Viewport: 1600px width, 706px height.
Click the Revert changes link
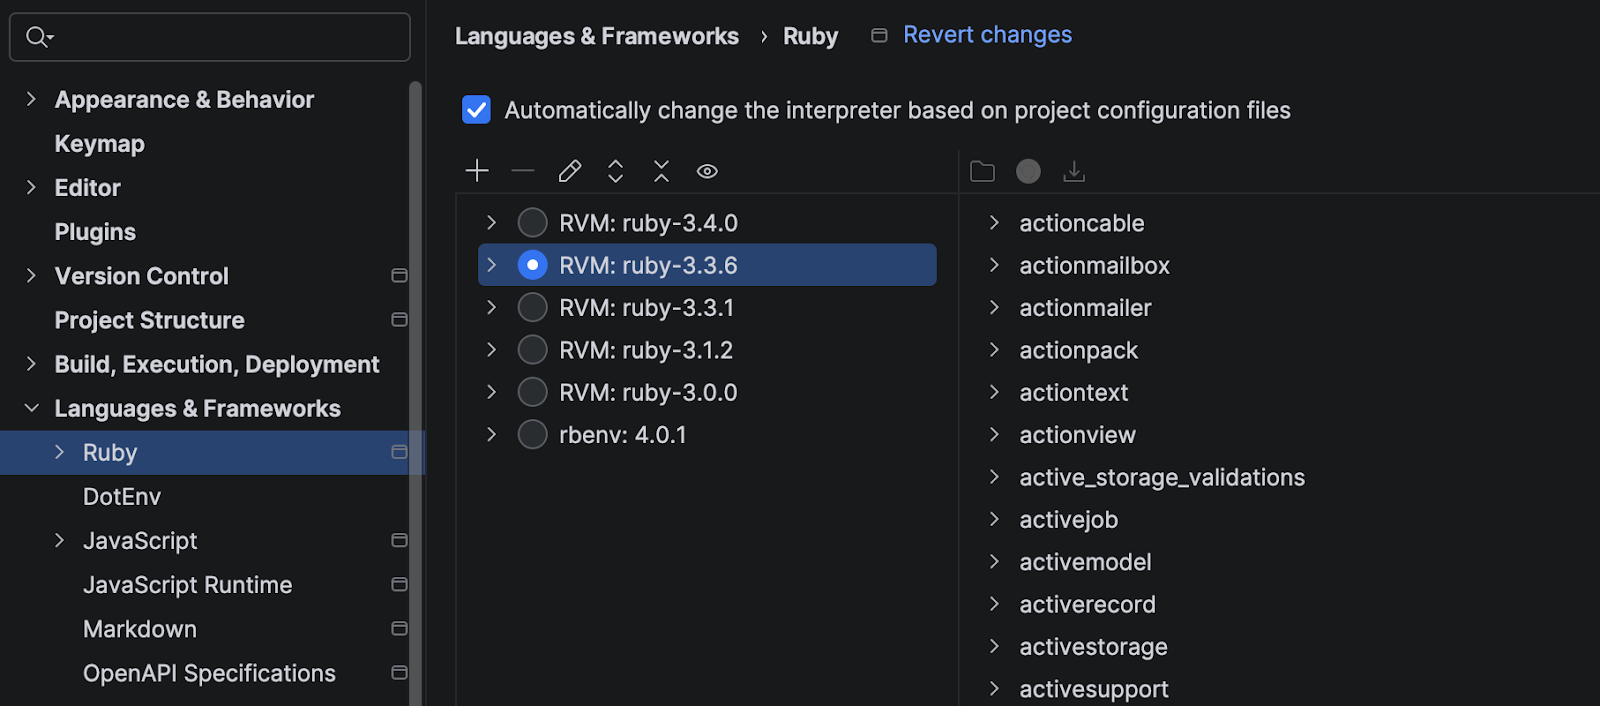[987, 35]
